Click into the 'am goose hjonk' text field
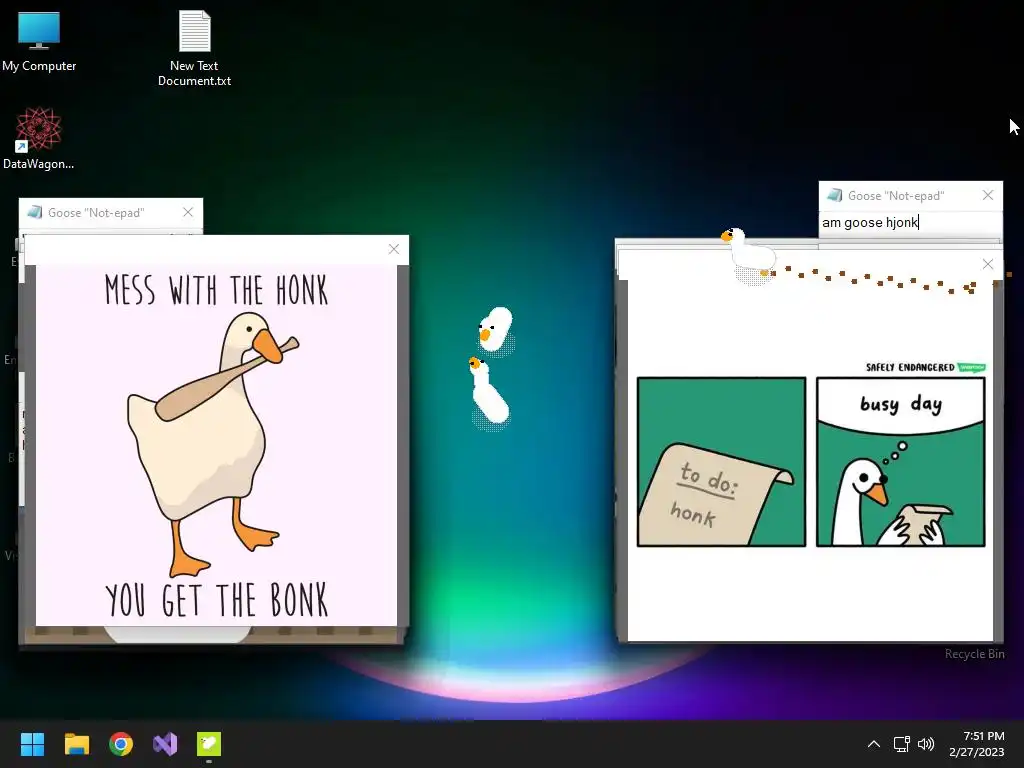This screenshot has width=1024, height=768. coord(910,223)
